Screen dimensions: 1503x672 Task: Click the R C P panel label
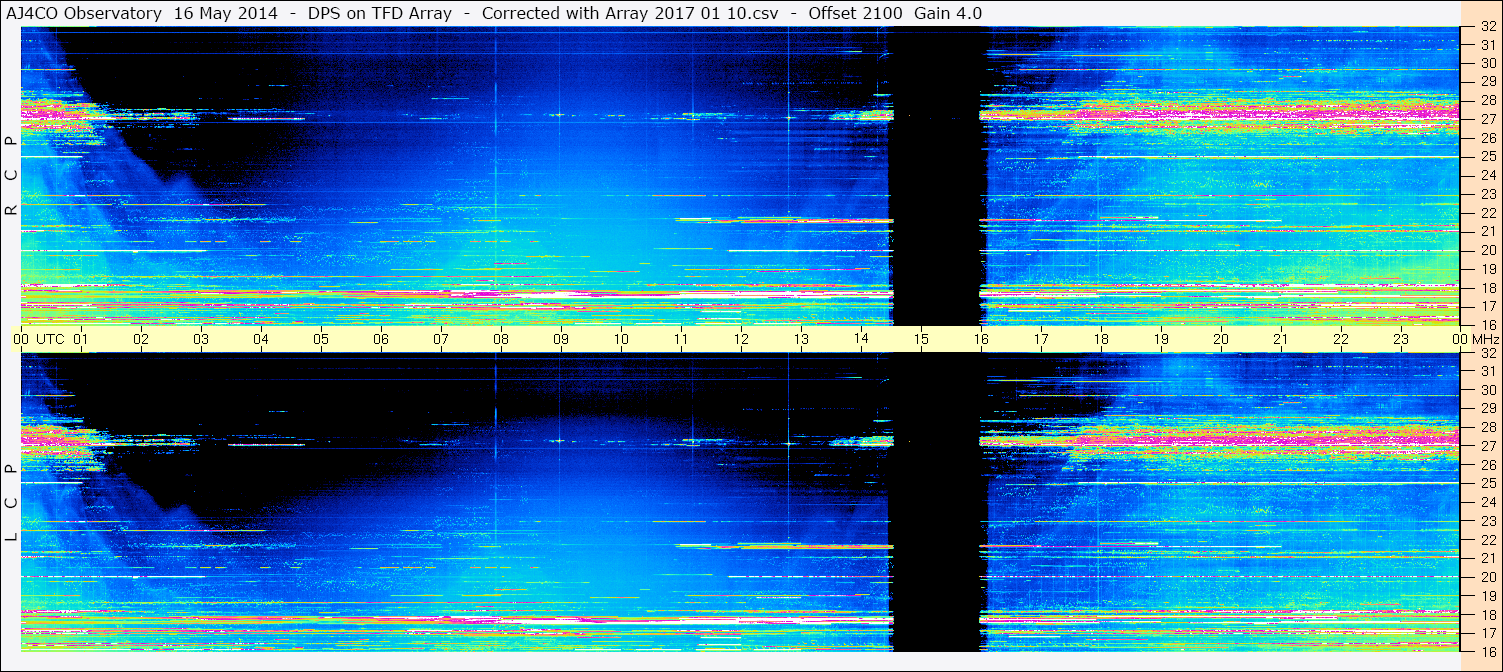click(11, 176)
